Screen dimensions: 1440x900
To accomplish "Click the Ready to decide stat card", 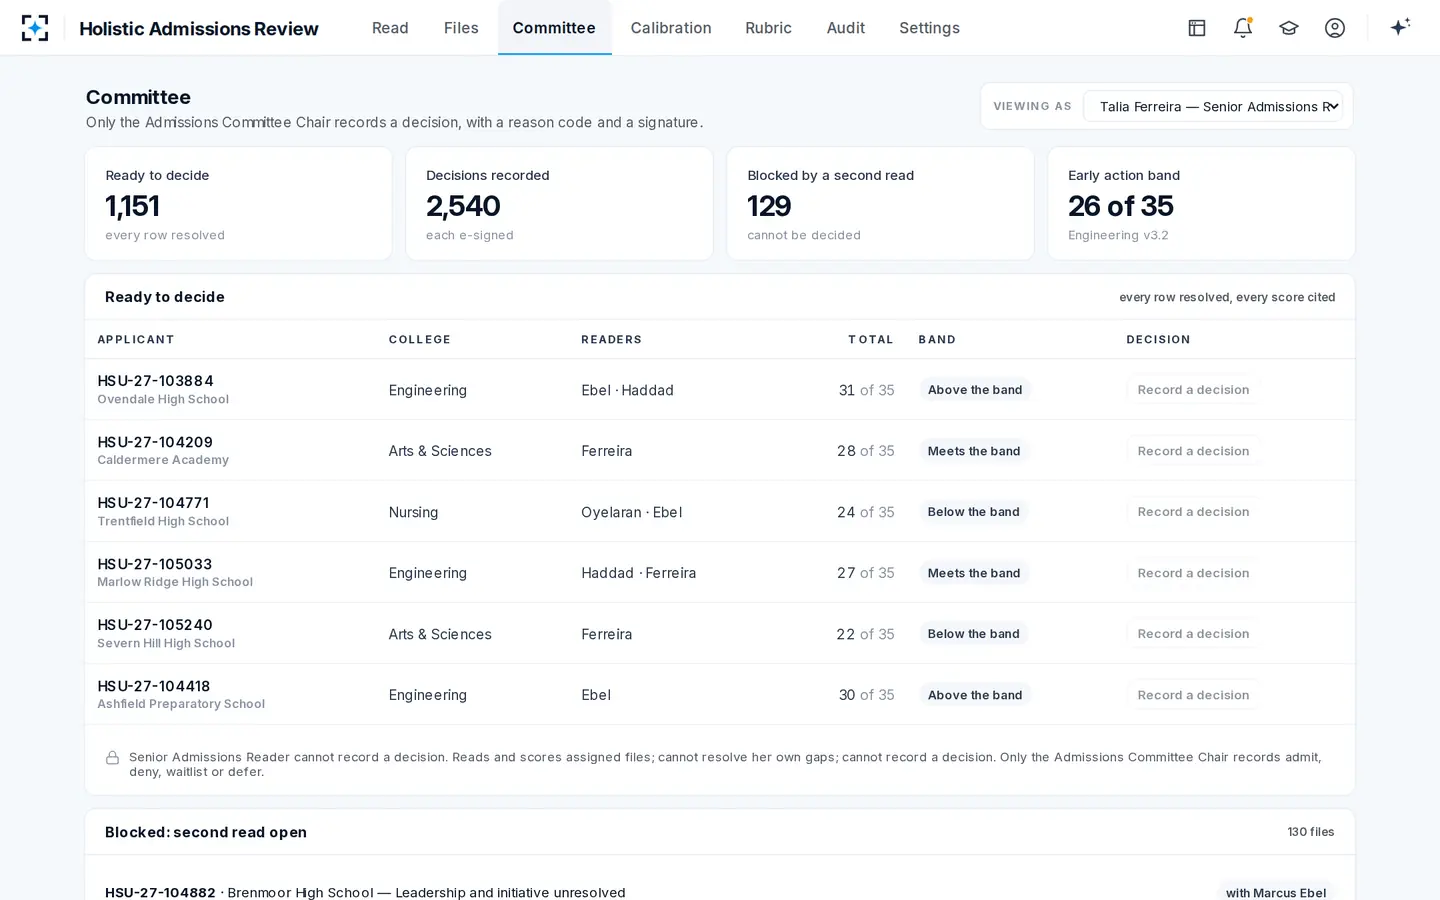I will point(238,204).
